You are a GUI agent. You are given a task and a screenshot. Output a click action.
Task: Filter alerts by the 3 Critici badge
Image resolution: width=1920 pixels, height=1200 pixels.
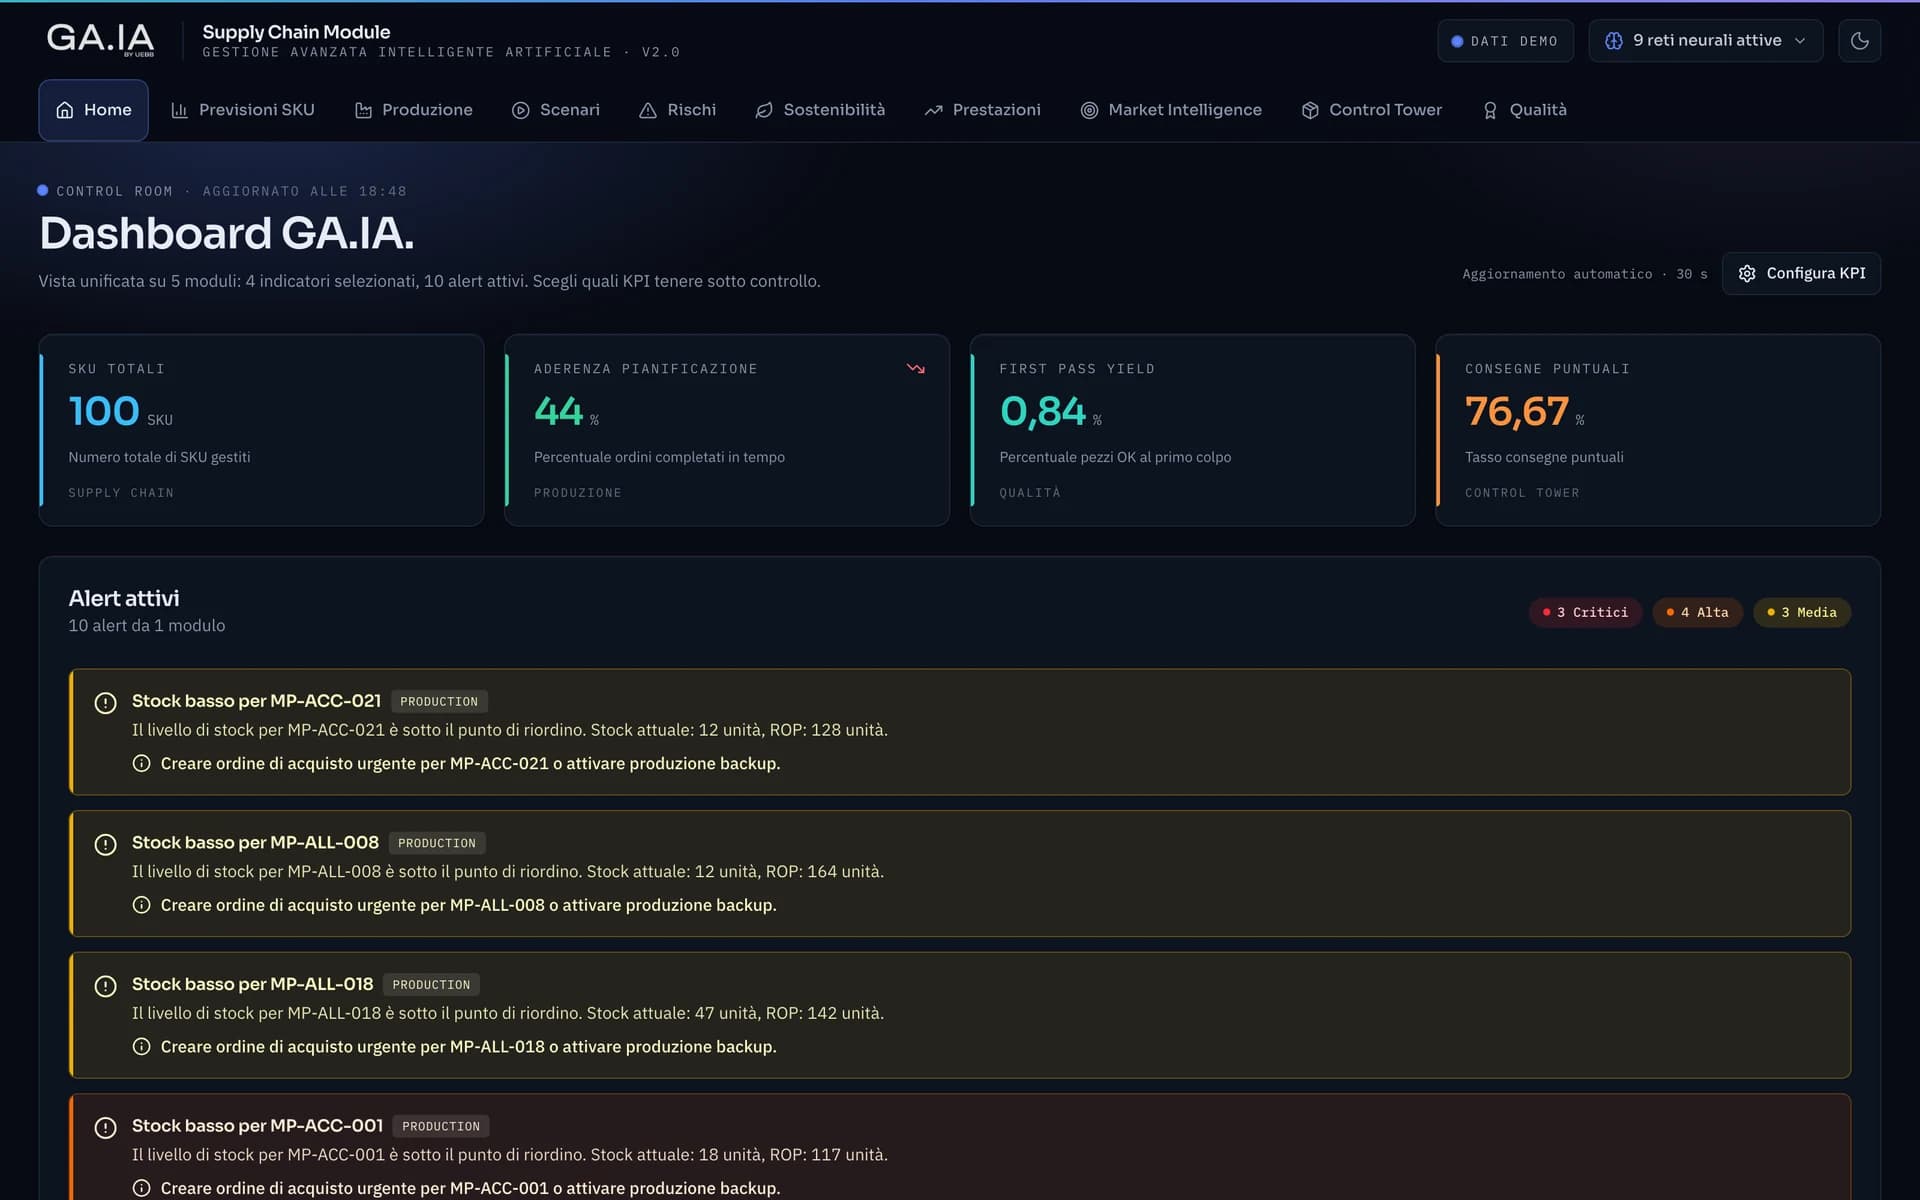(1585, 612)
